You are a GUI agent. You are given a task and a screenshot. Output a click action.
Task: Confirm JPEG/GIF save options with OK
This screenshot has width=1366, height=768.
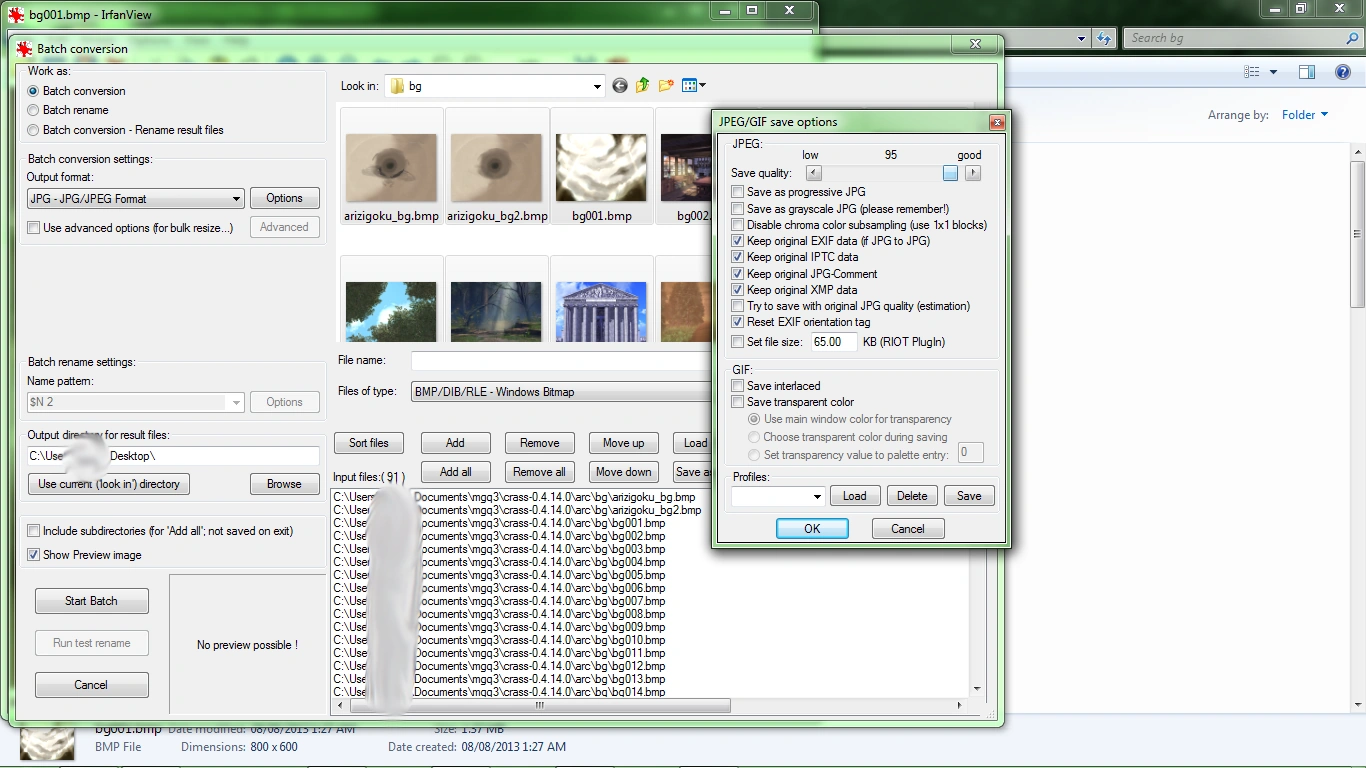coord(812,529)
